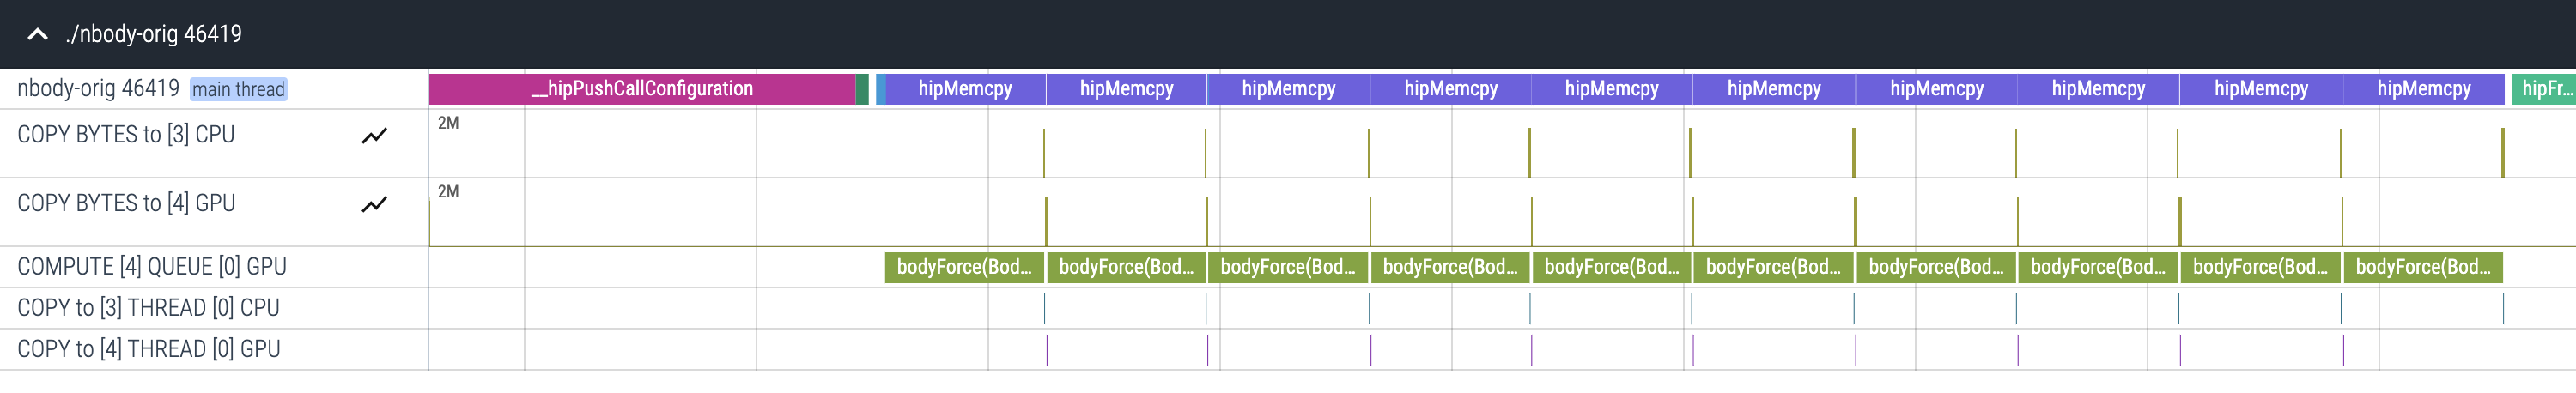
Task: Select the first hipMemcpy slice
Action: 965,89
